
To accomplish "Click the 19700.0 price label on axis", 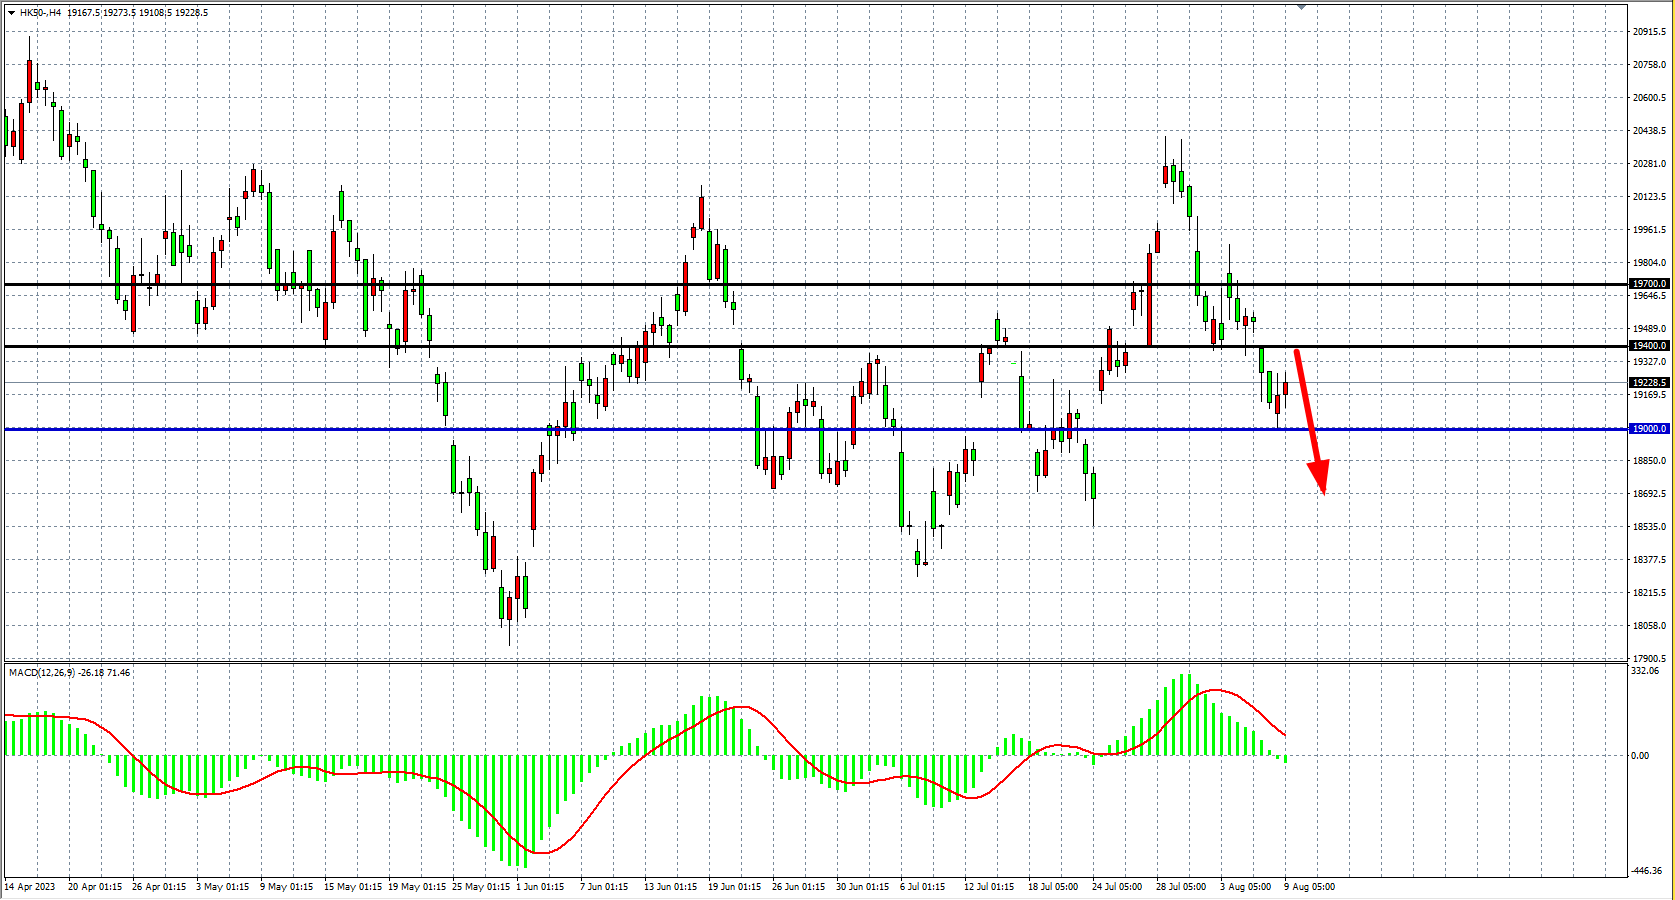I will 1649,284.
